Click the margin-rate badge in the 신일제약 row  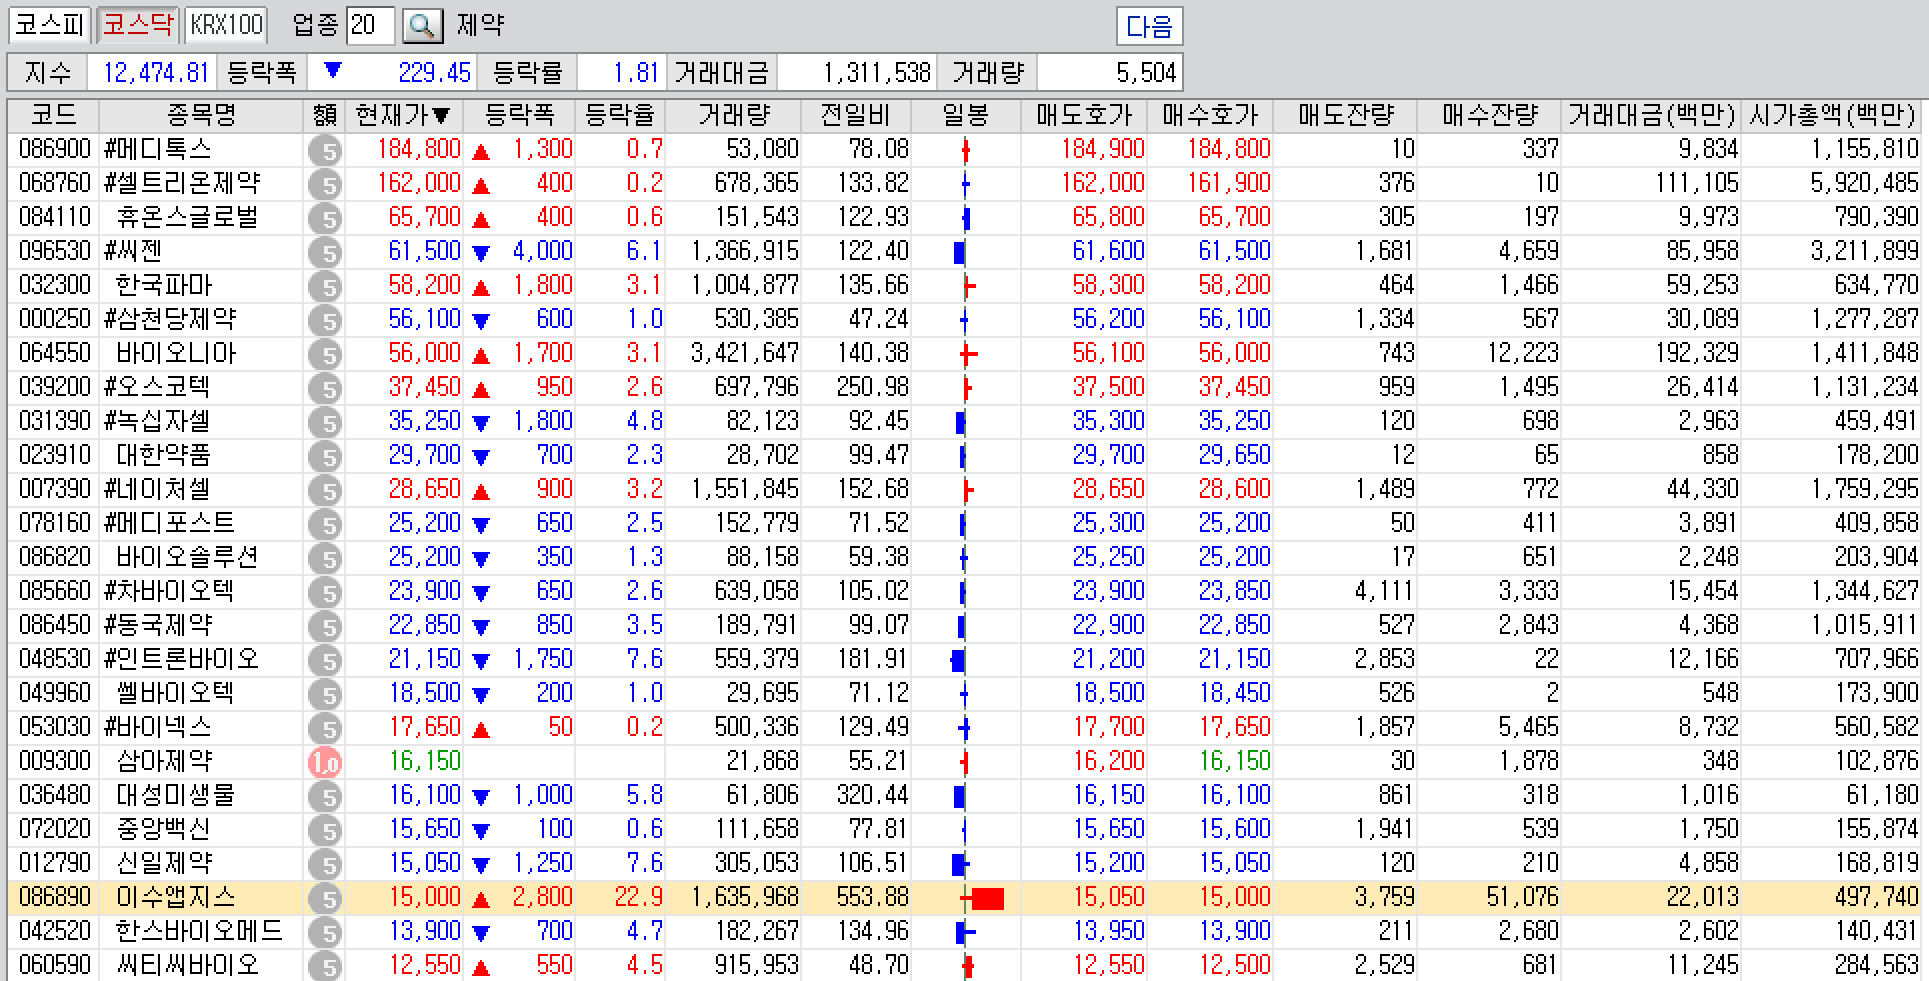(x=325, y=866)
